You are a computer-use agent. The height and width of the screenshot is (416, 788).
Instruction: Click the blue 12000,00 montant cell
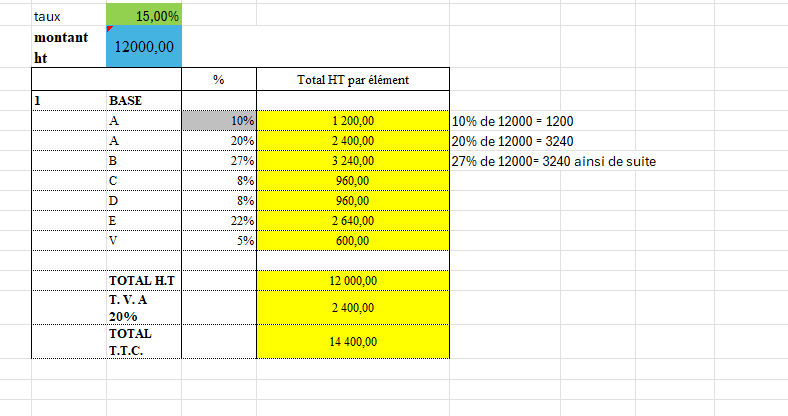point(144,47)
